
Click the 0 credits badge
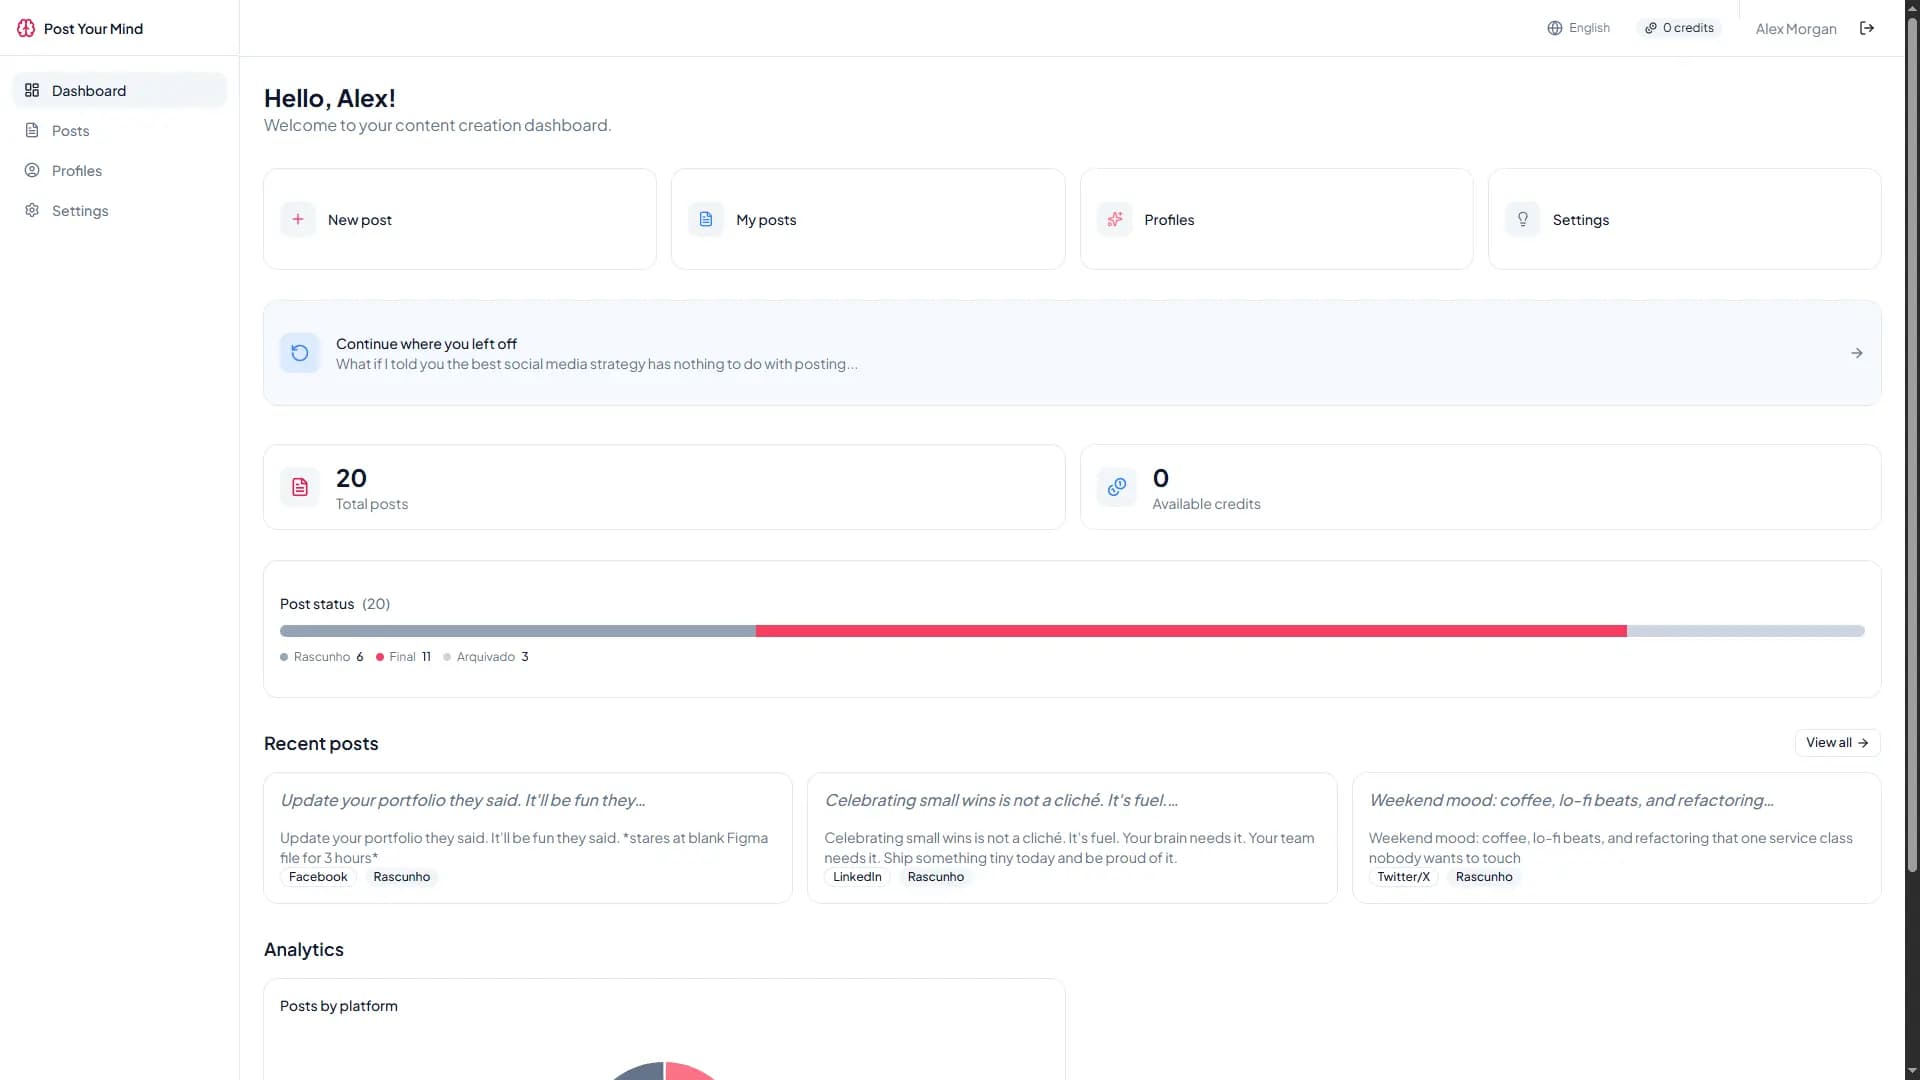(x=1679, y=28)
